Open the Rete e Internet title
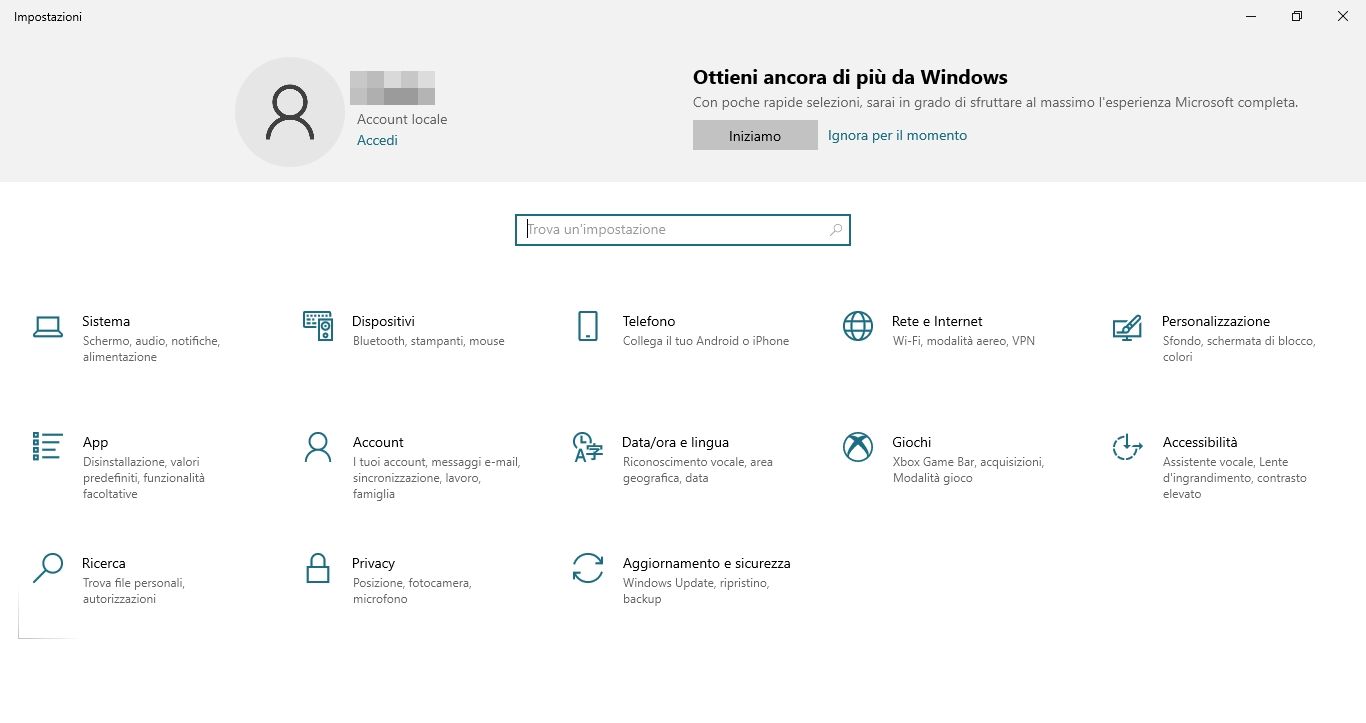Image resolution: width=1366 pixels, height=723 pixels. pyautogui.click(x=937, y=321)
